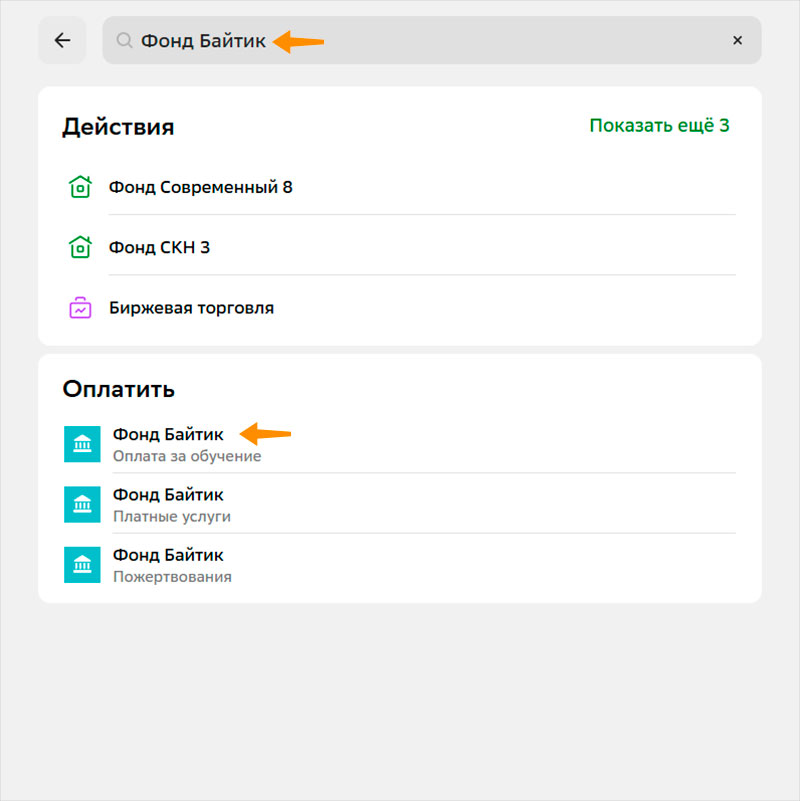Open the Фонд Современный 8 action
This screenshot has width=800, height=801.
pyautogui.click(x=201, y=187)
